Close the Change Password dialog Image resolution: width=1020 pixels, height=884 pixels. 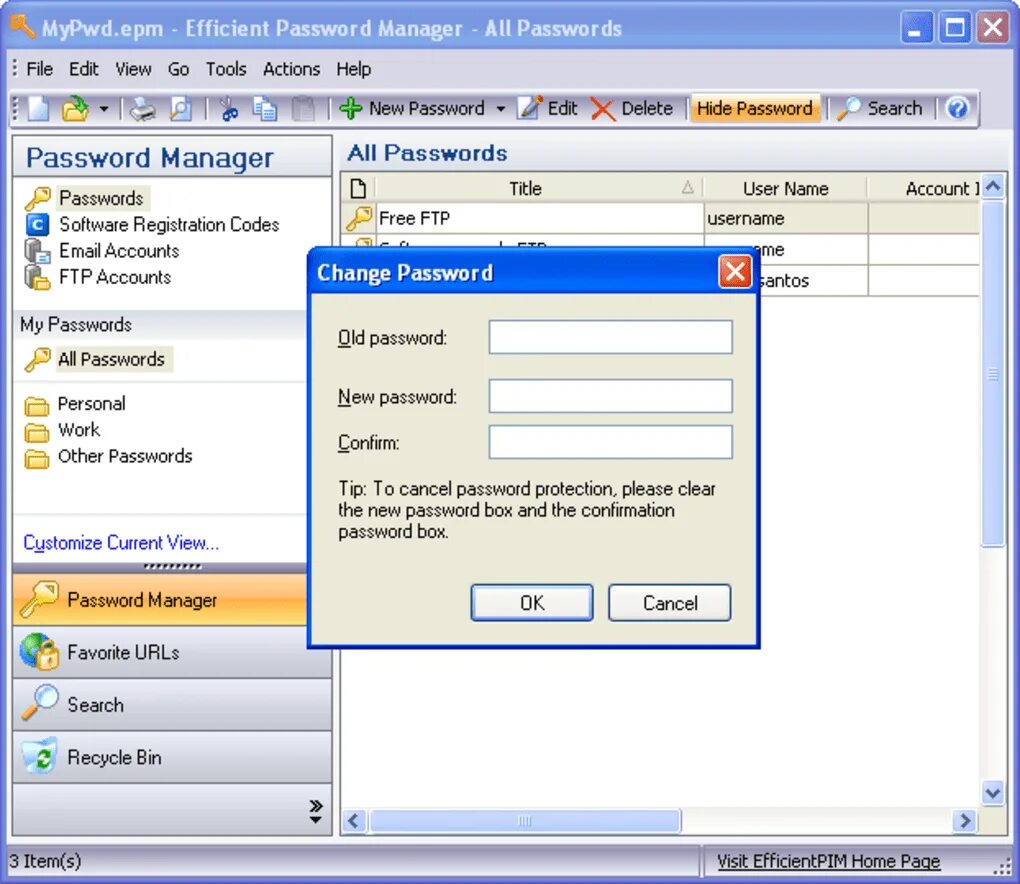(735, 271)
